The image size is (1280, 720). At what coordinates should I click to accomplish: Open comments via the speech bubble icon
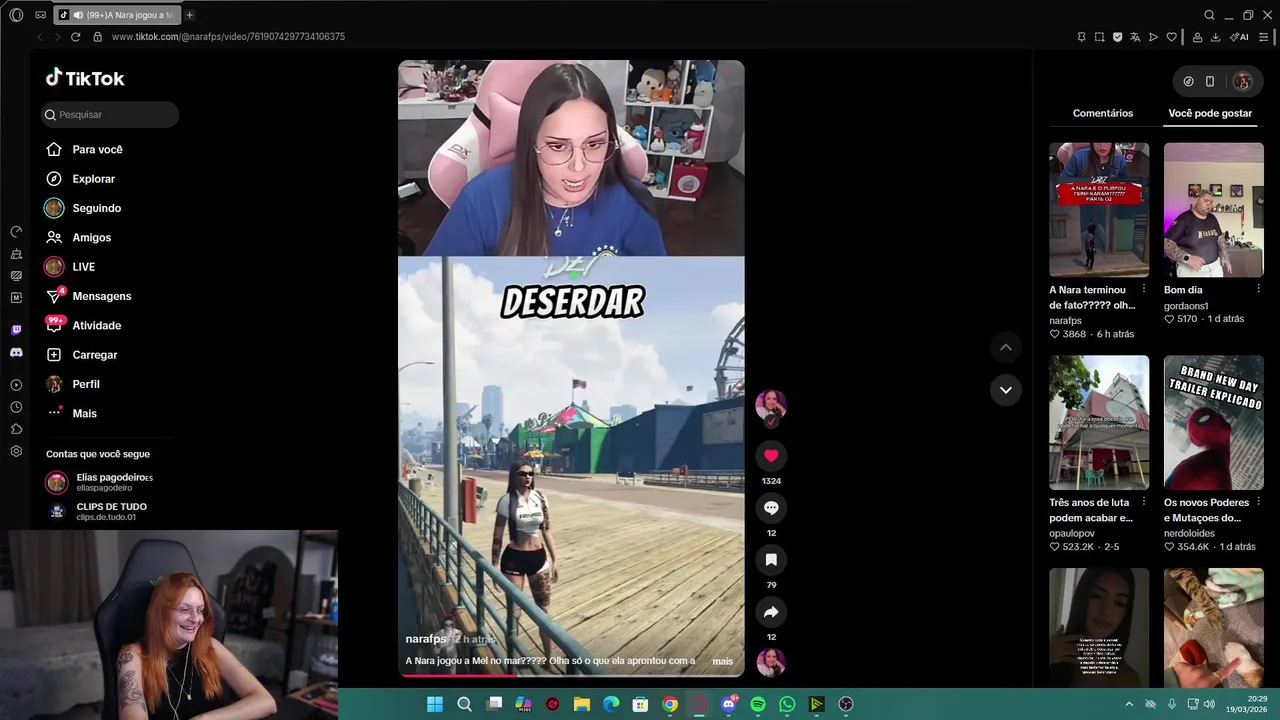(771, 508)
